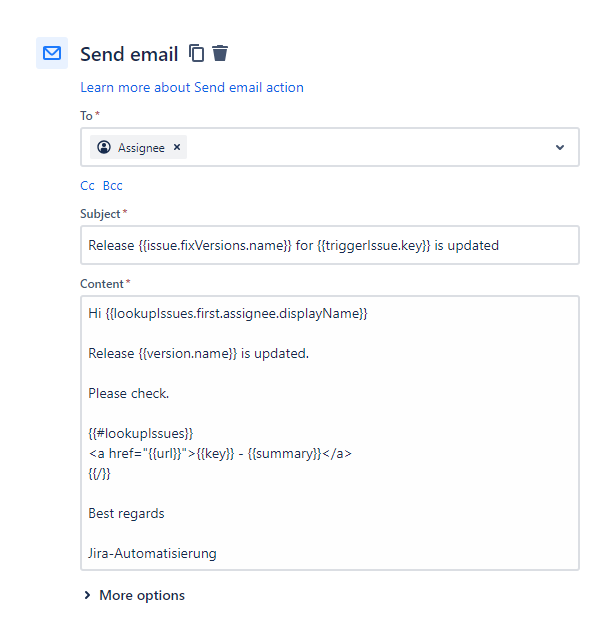Delete the Send email action
Screen dimensions: 614x621
coord(220,53)
